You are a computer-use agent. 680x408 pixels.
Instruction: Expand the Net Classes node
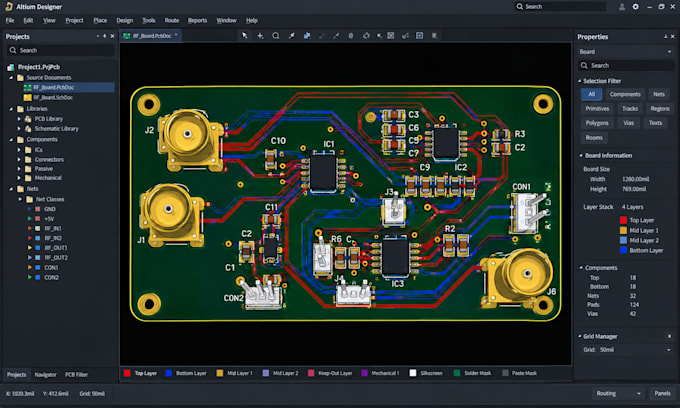click(x=20, y=199)
